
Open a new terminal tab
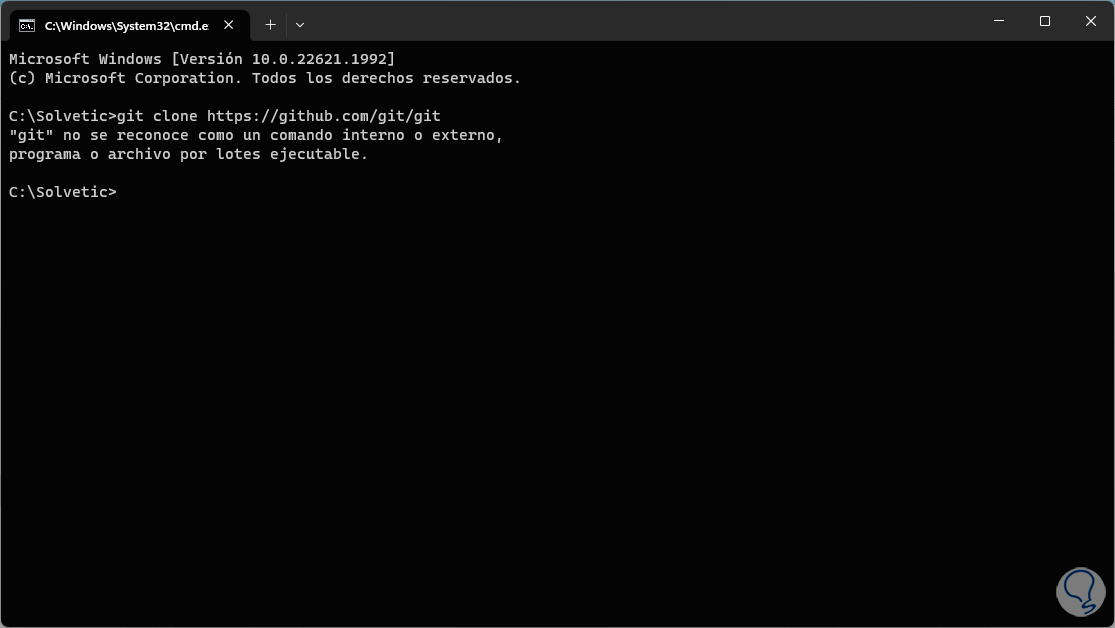point(270,24)
